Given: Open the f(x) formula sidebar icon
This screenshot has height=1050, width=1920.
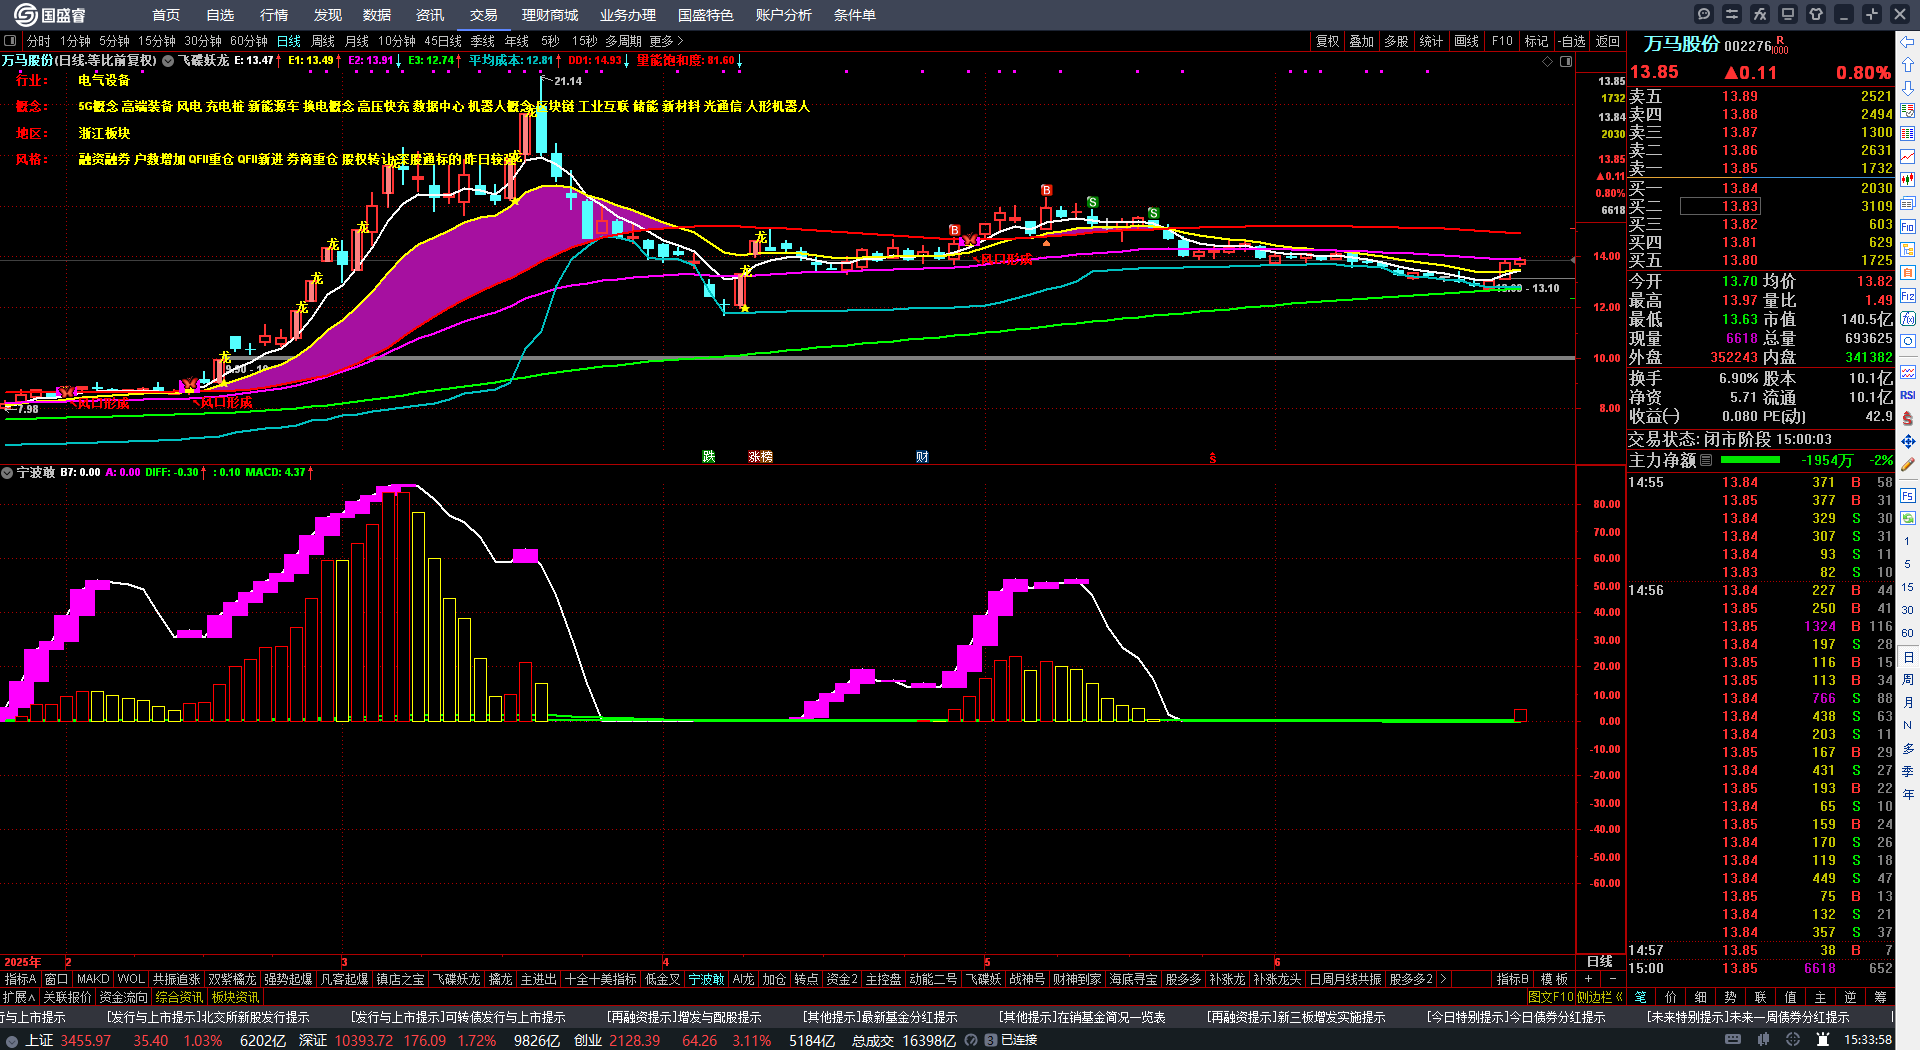Looking at the screenshot, I should pyautogui.click(x=1908, y=319).
